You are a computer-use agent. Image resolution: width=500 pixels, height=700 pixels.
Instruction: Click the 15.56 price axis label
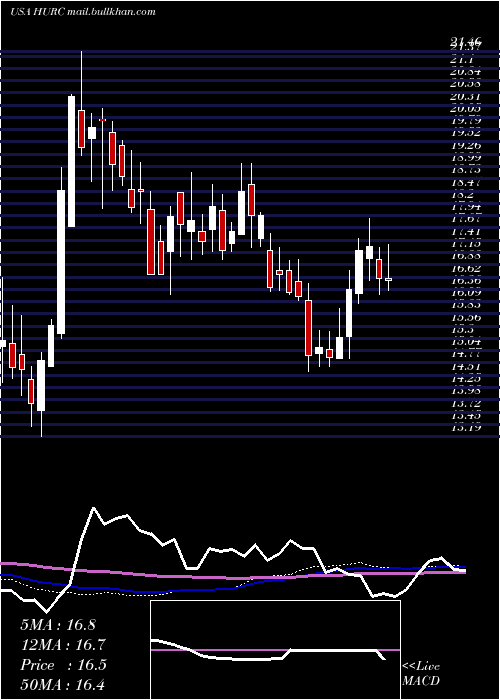466,317
